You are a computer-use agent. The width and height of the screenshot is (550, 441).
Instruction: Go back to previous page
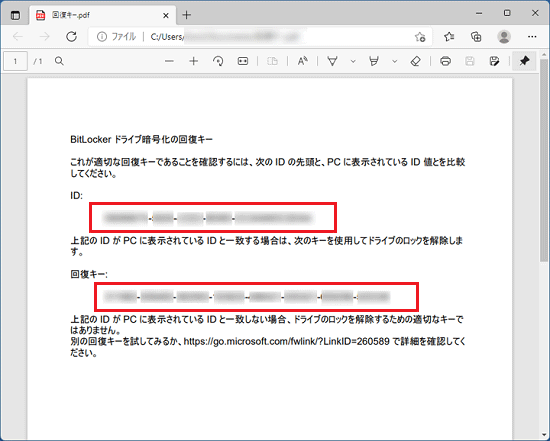click(x=18, y=36)
